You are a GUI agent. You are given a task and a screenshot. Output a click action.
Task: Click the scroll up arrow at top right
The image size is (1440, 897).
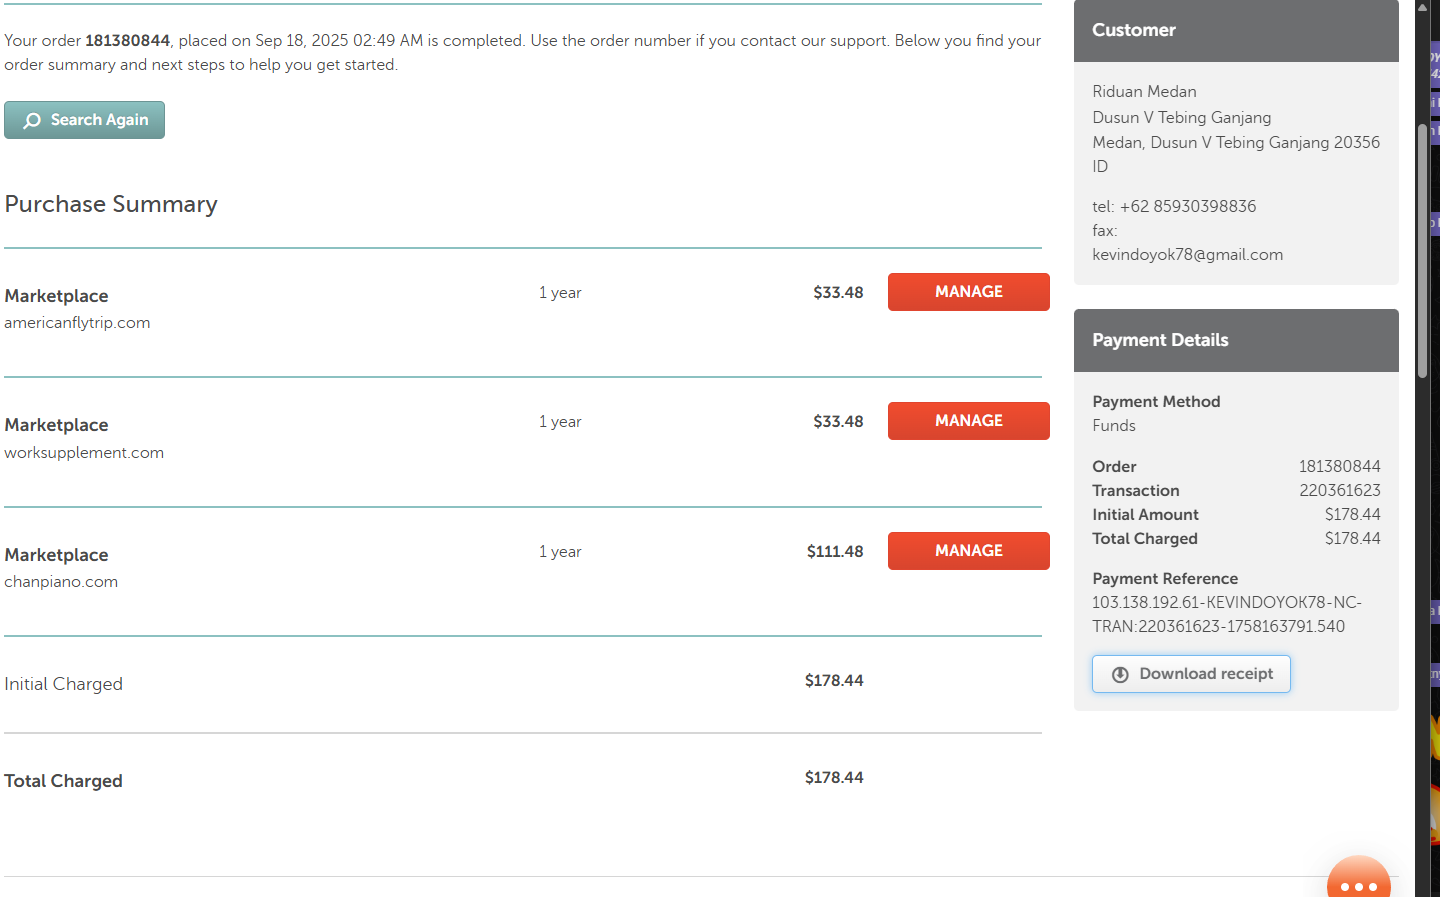(x=1423, y=7)
